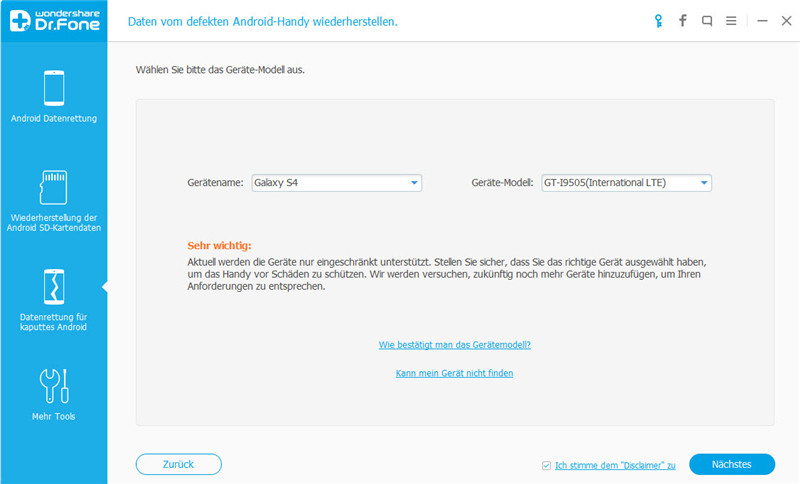Click the 'Geräte-Modell:' label

pyautogui.click(x=503, y=183)
